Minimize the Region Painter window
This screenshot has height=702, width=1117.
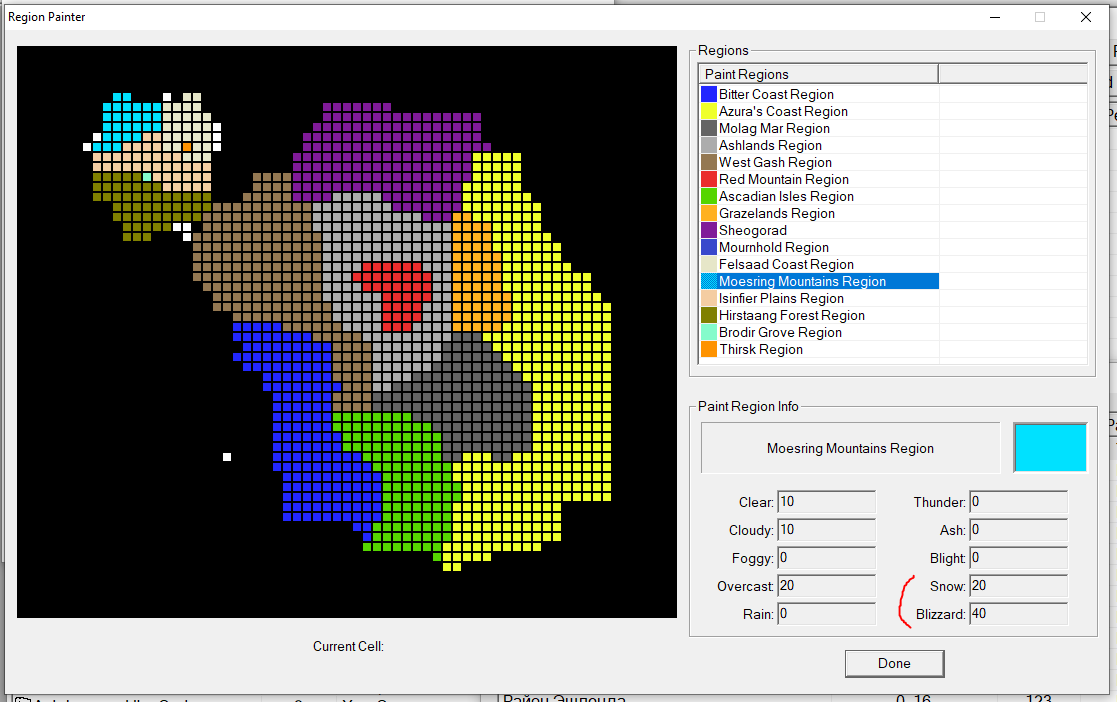(x=995, y=17)
